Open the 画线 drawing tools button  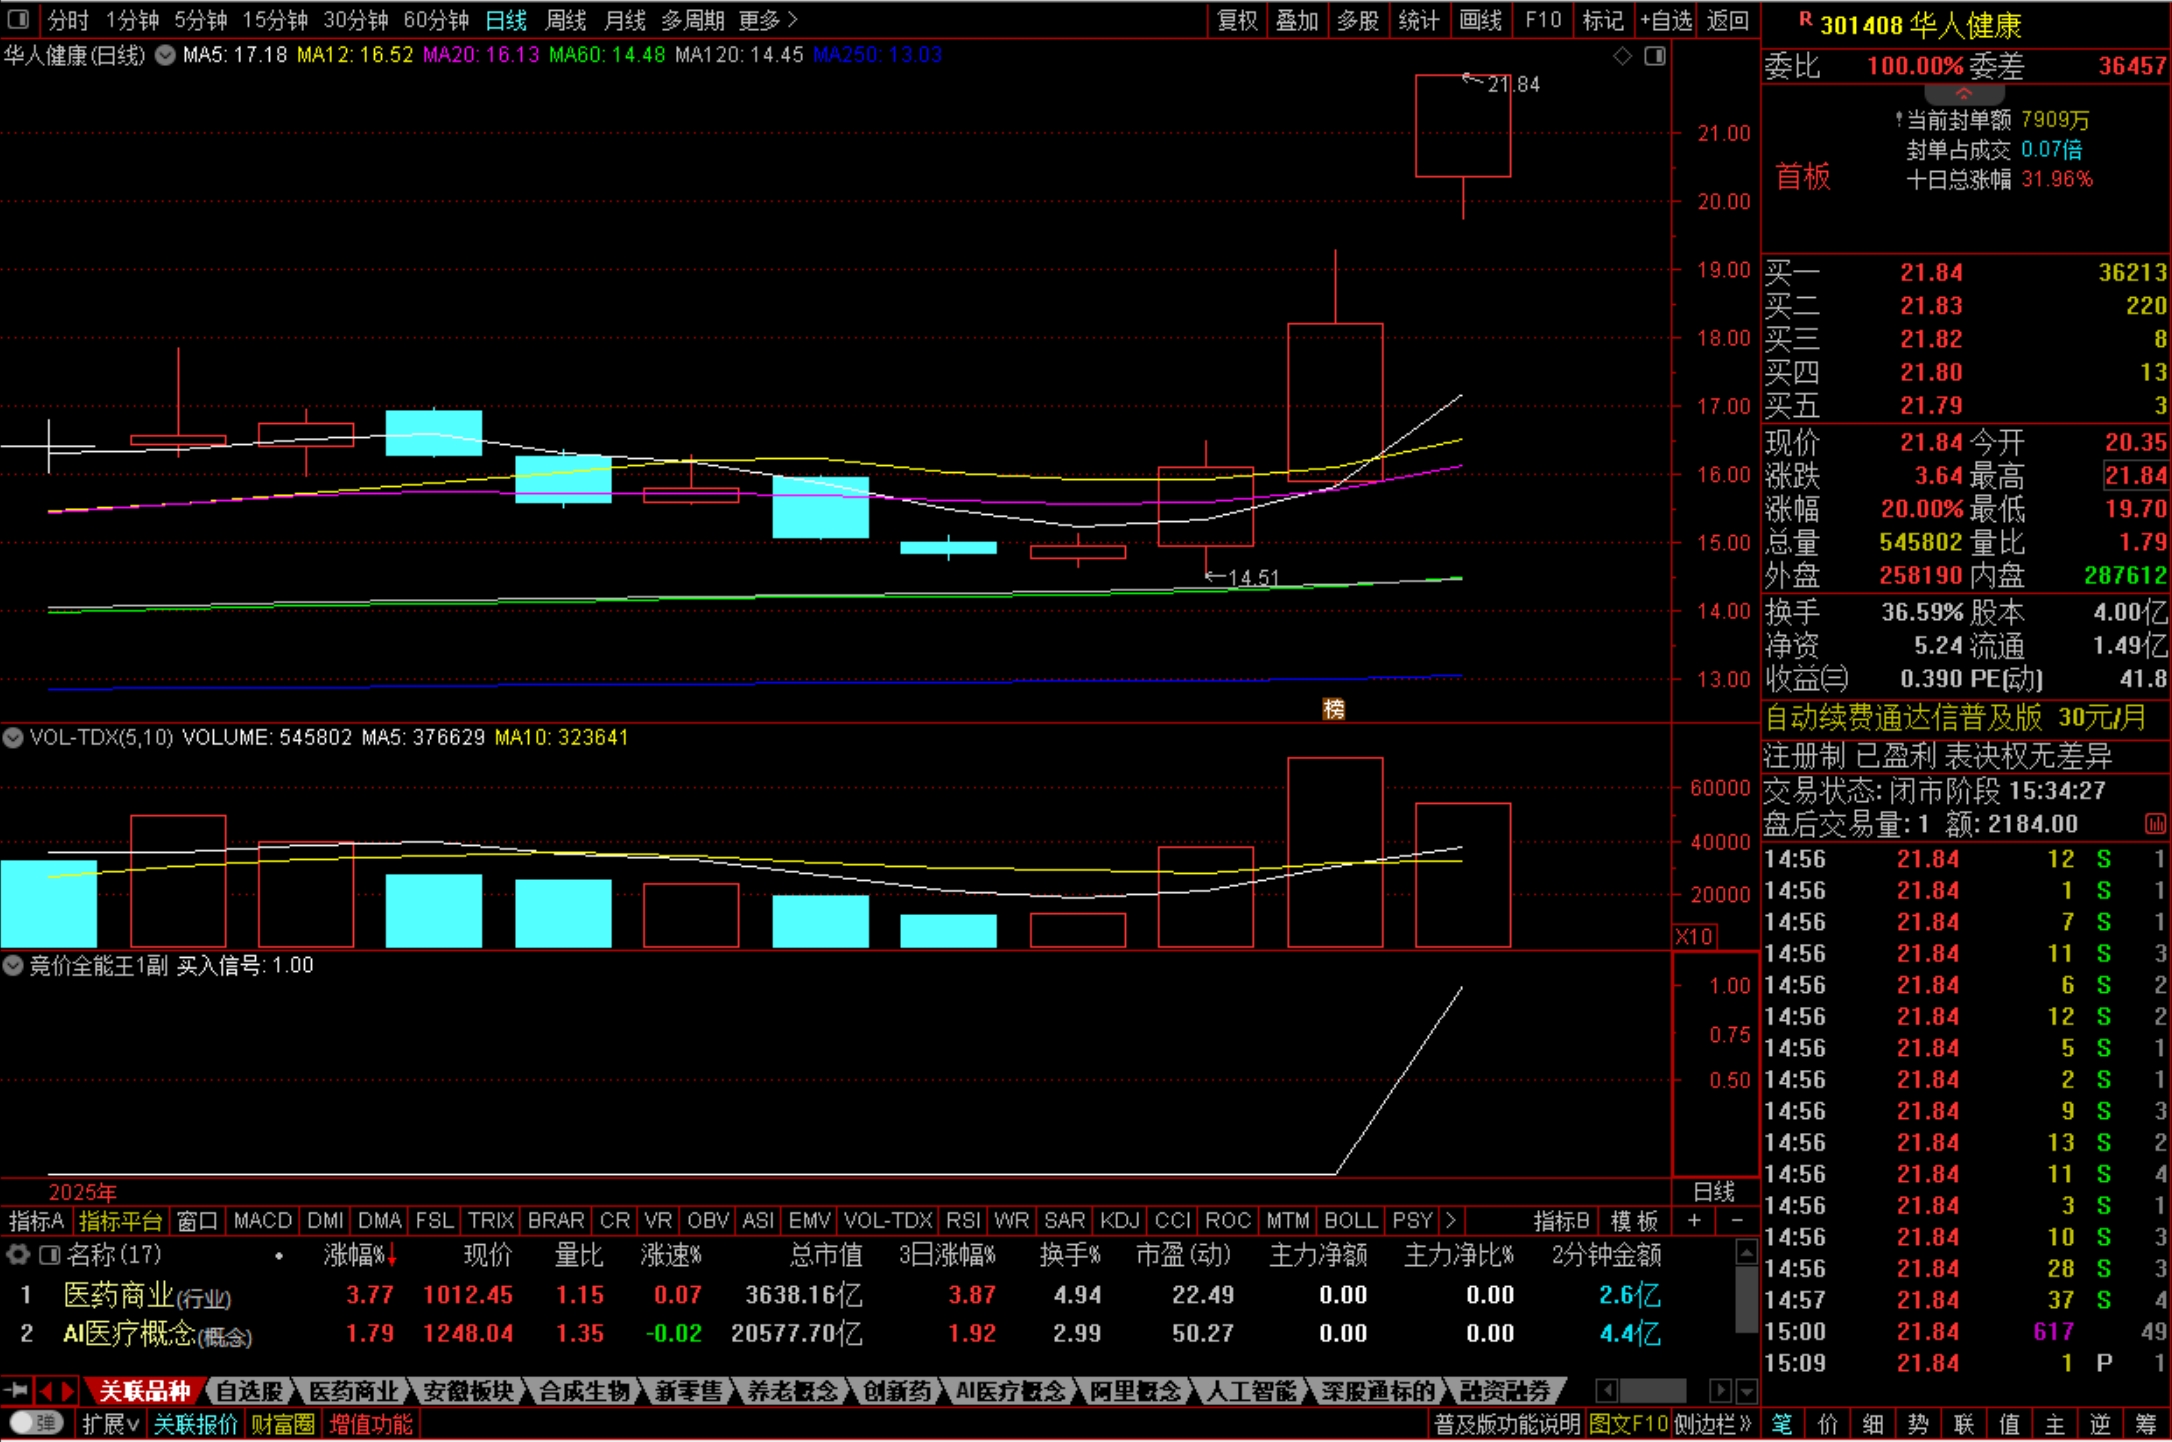[1481, 19]
